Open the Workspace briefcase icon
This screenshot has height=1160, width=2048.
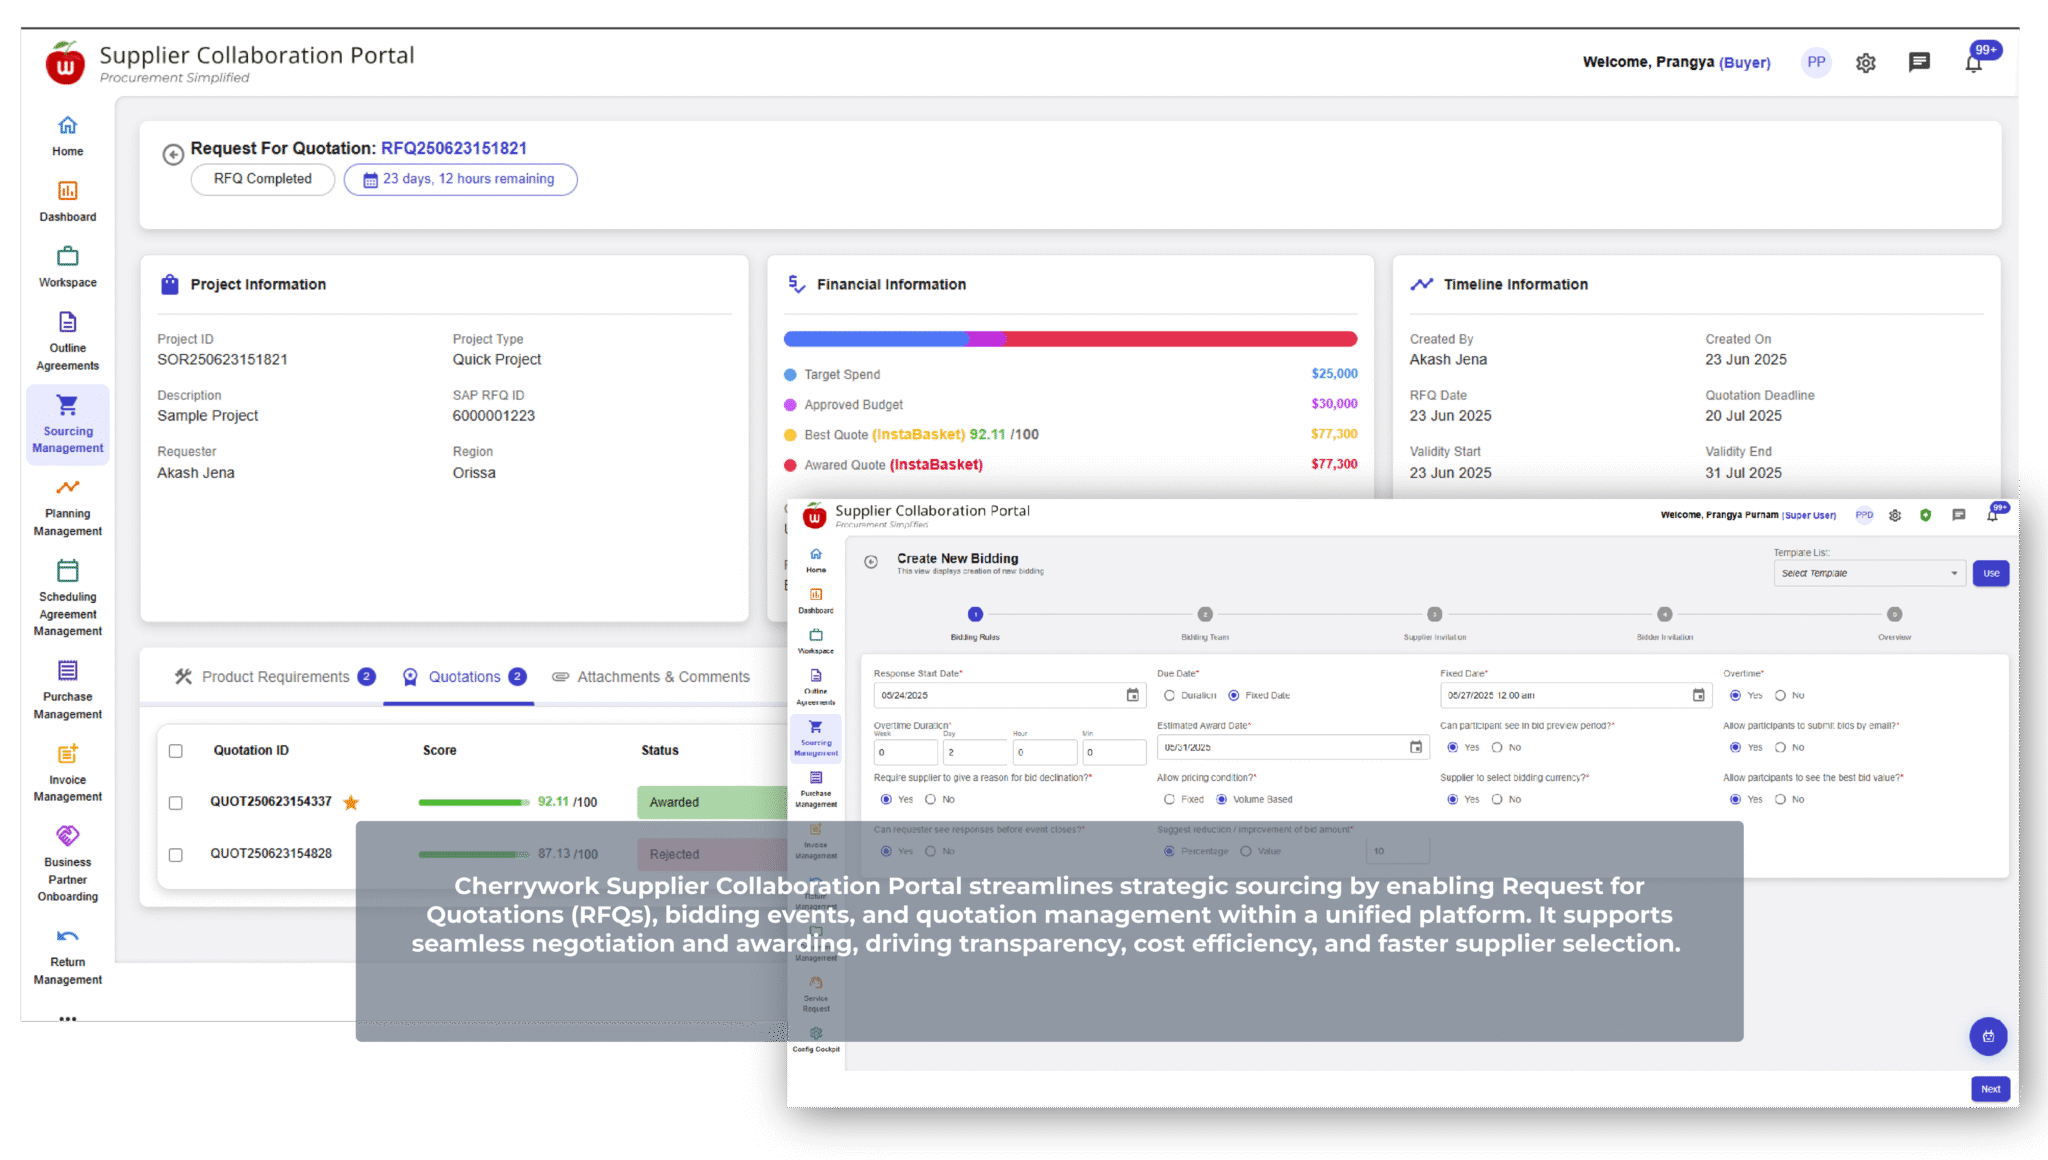click(x=67, y=257)
